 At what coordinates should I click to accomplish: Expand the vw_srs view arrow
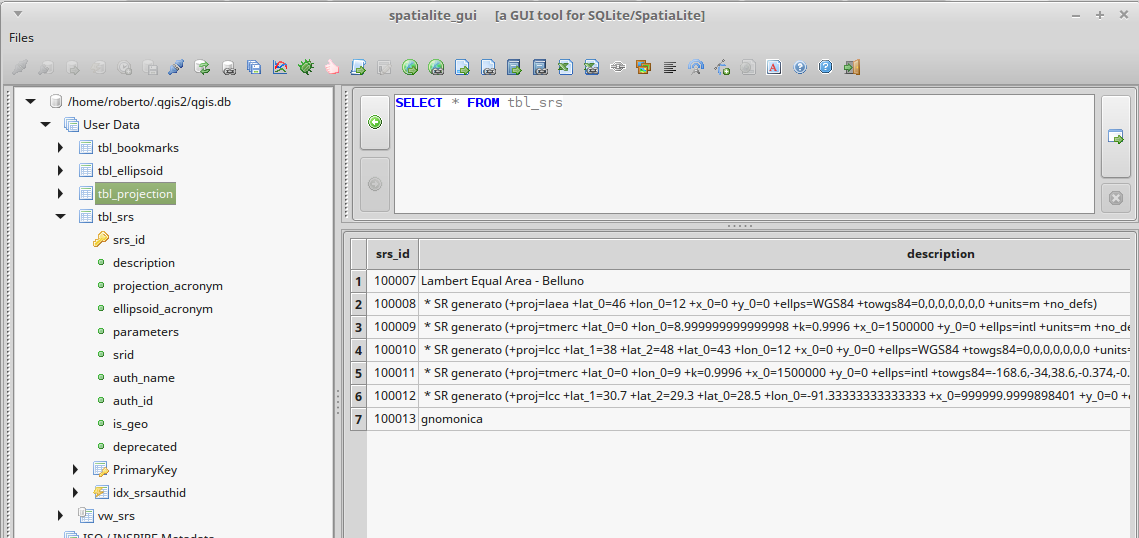pos(61,516)
